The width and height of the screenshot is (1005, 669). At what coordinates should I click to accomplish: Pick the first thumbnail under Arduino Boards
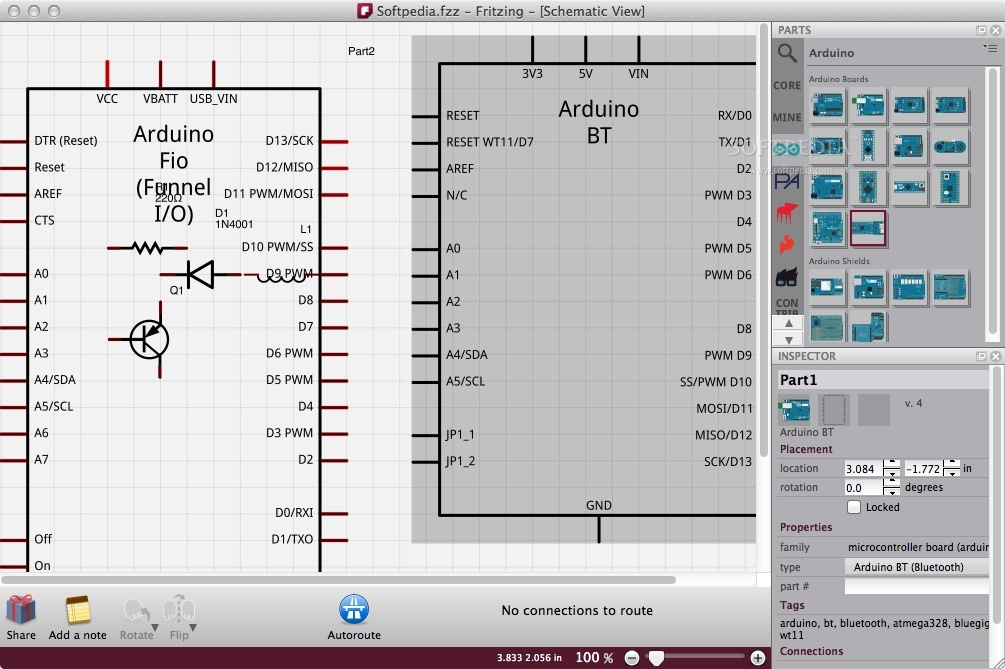[x=827, y=104]
